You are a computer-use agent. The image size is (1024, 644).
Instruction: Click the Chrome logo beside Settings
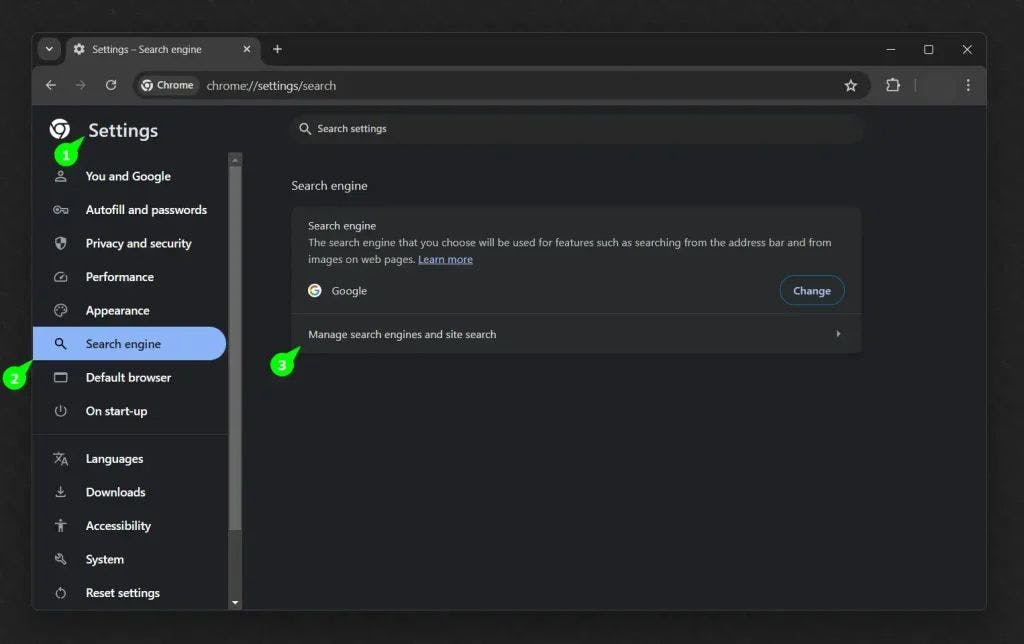[60, 129]
